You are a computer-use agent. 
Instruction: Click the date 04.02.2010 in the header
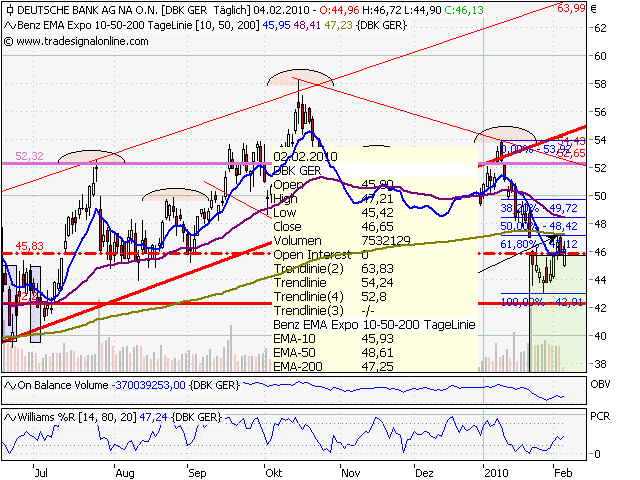[281, 10]
